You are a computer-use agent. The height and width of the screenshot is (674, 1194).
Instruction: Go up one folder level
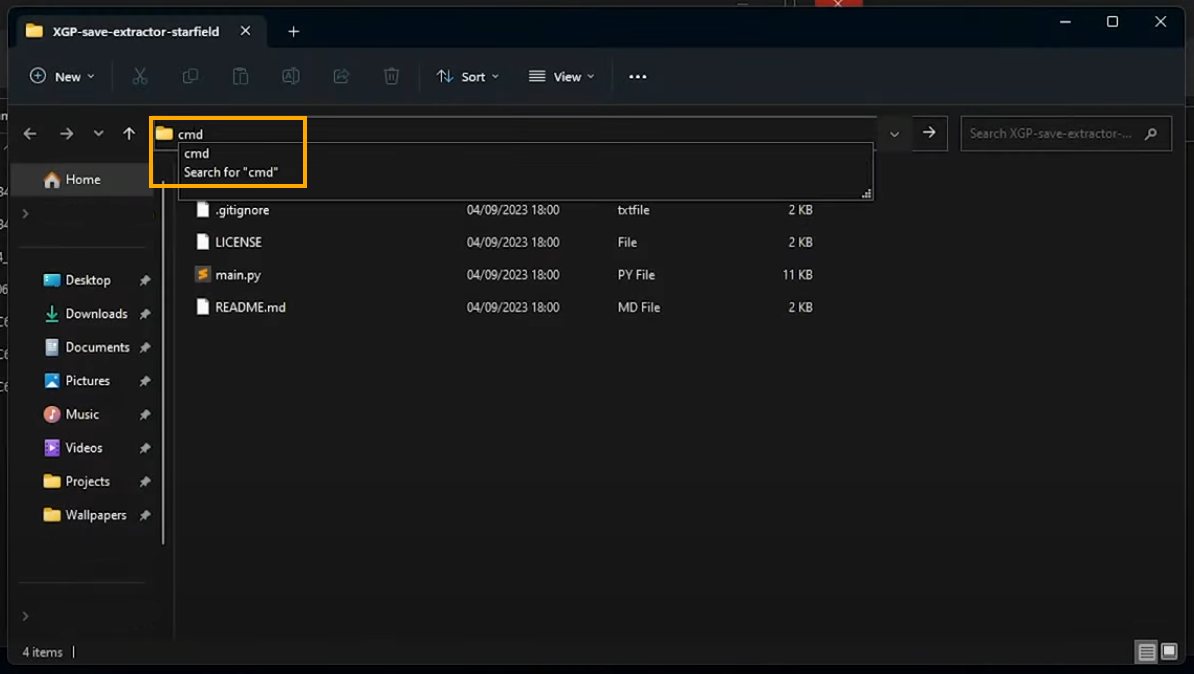129,134
